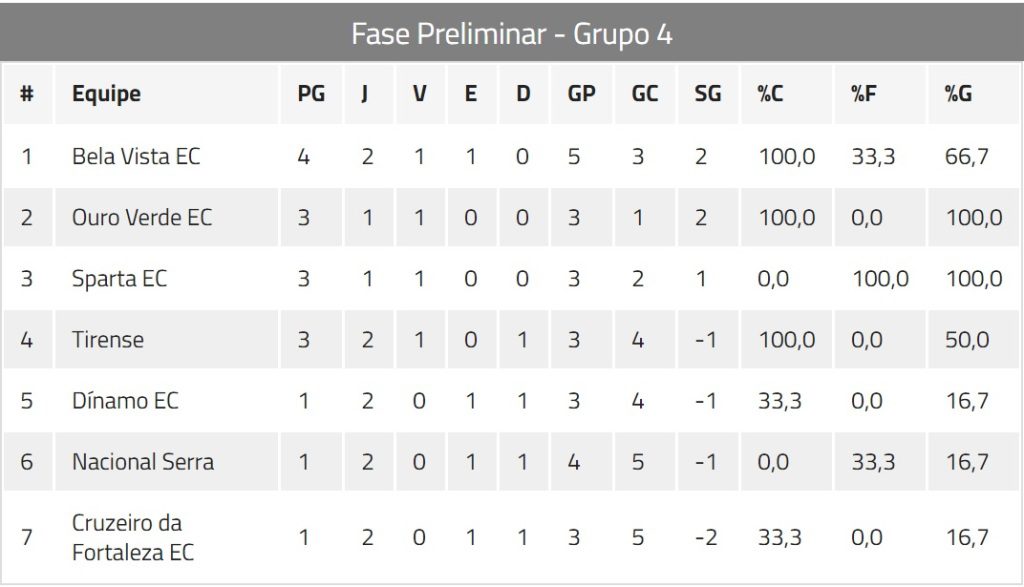Click the %G column header
The height and width of the screenshot is (587, 1024).
point(958,94)
